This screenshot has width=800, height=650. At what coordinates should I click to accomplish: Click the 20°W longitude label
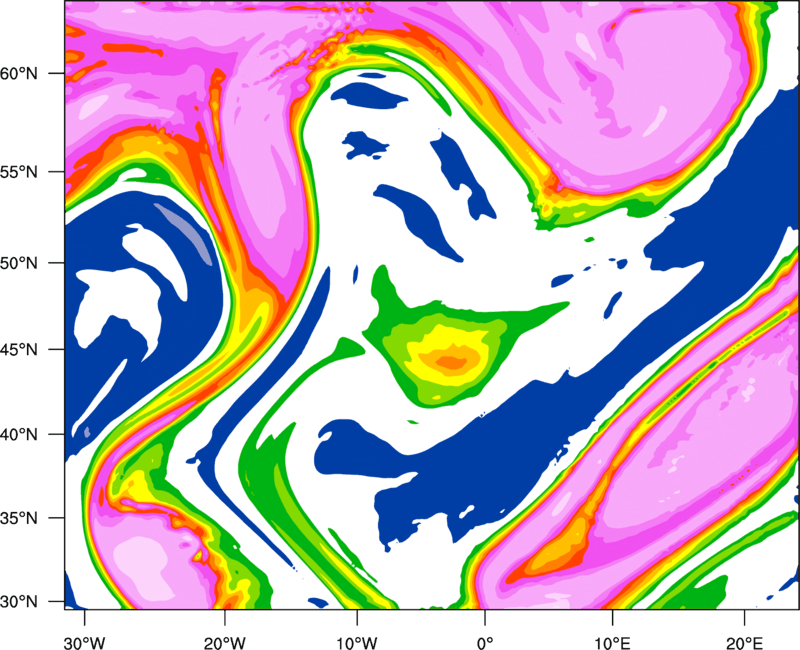coord(225,643)
